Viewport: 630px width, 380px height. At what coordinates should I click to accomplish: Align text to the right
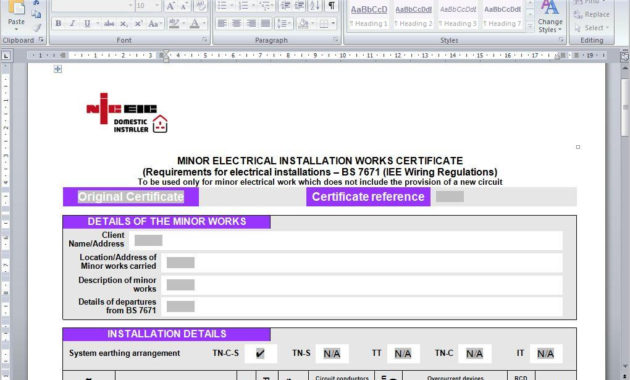tap(251, 24)
